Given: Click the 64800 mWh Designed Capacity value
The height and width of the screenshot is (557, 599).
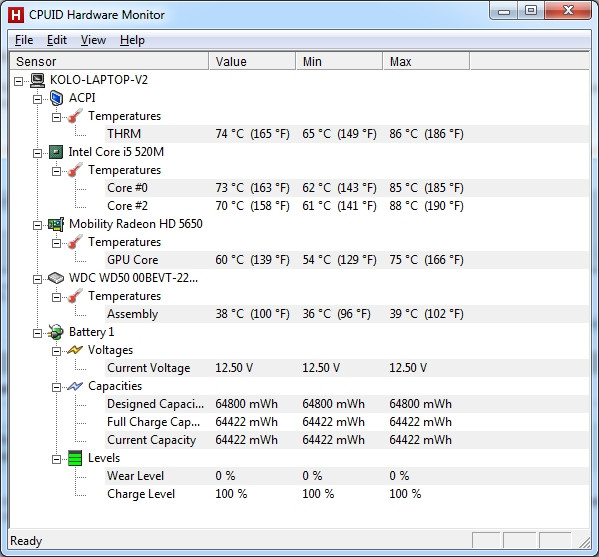Looking at the screenshot, I should point(246,404).
